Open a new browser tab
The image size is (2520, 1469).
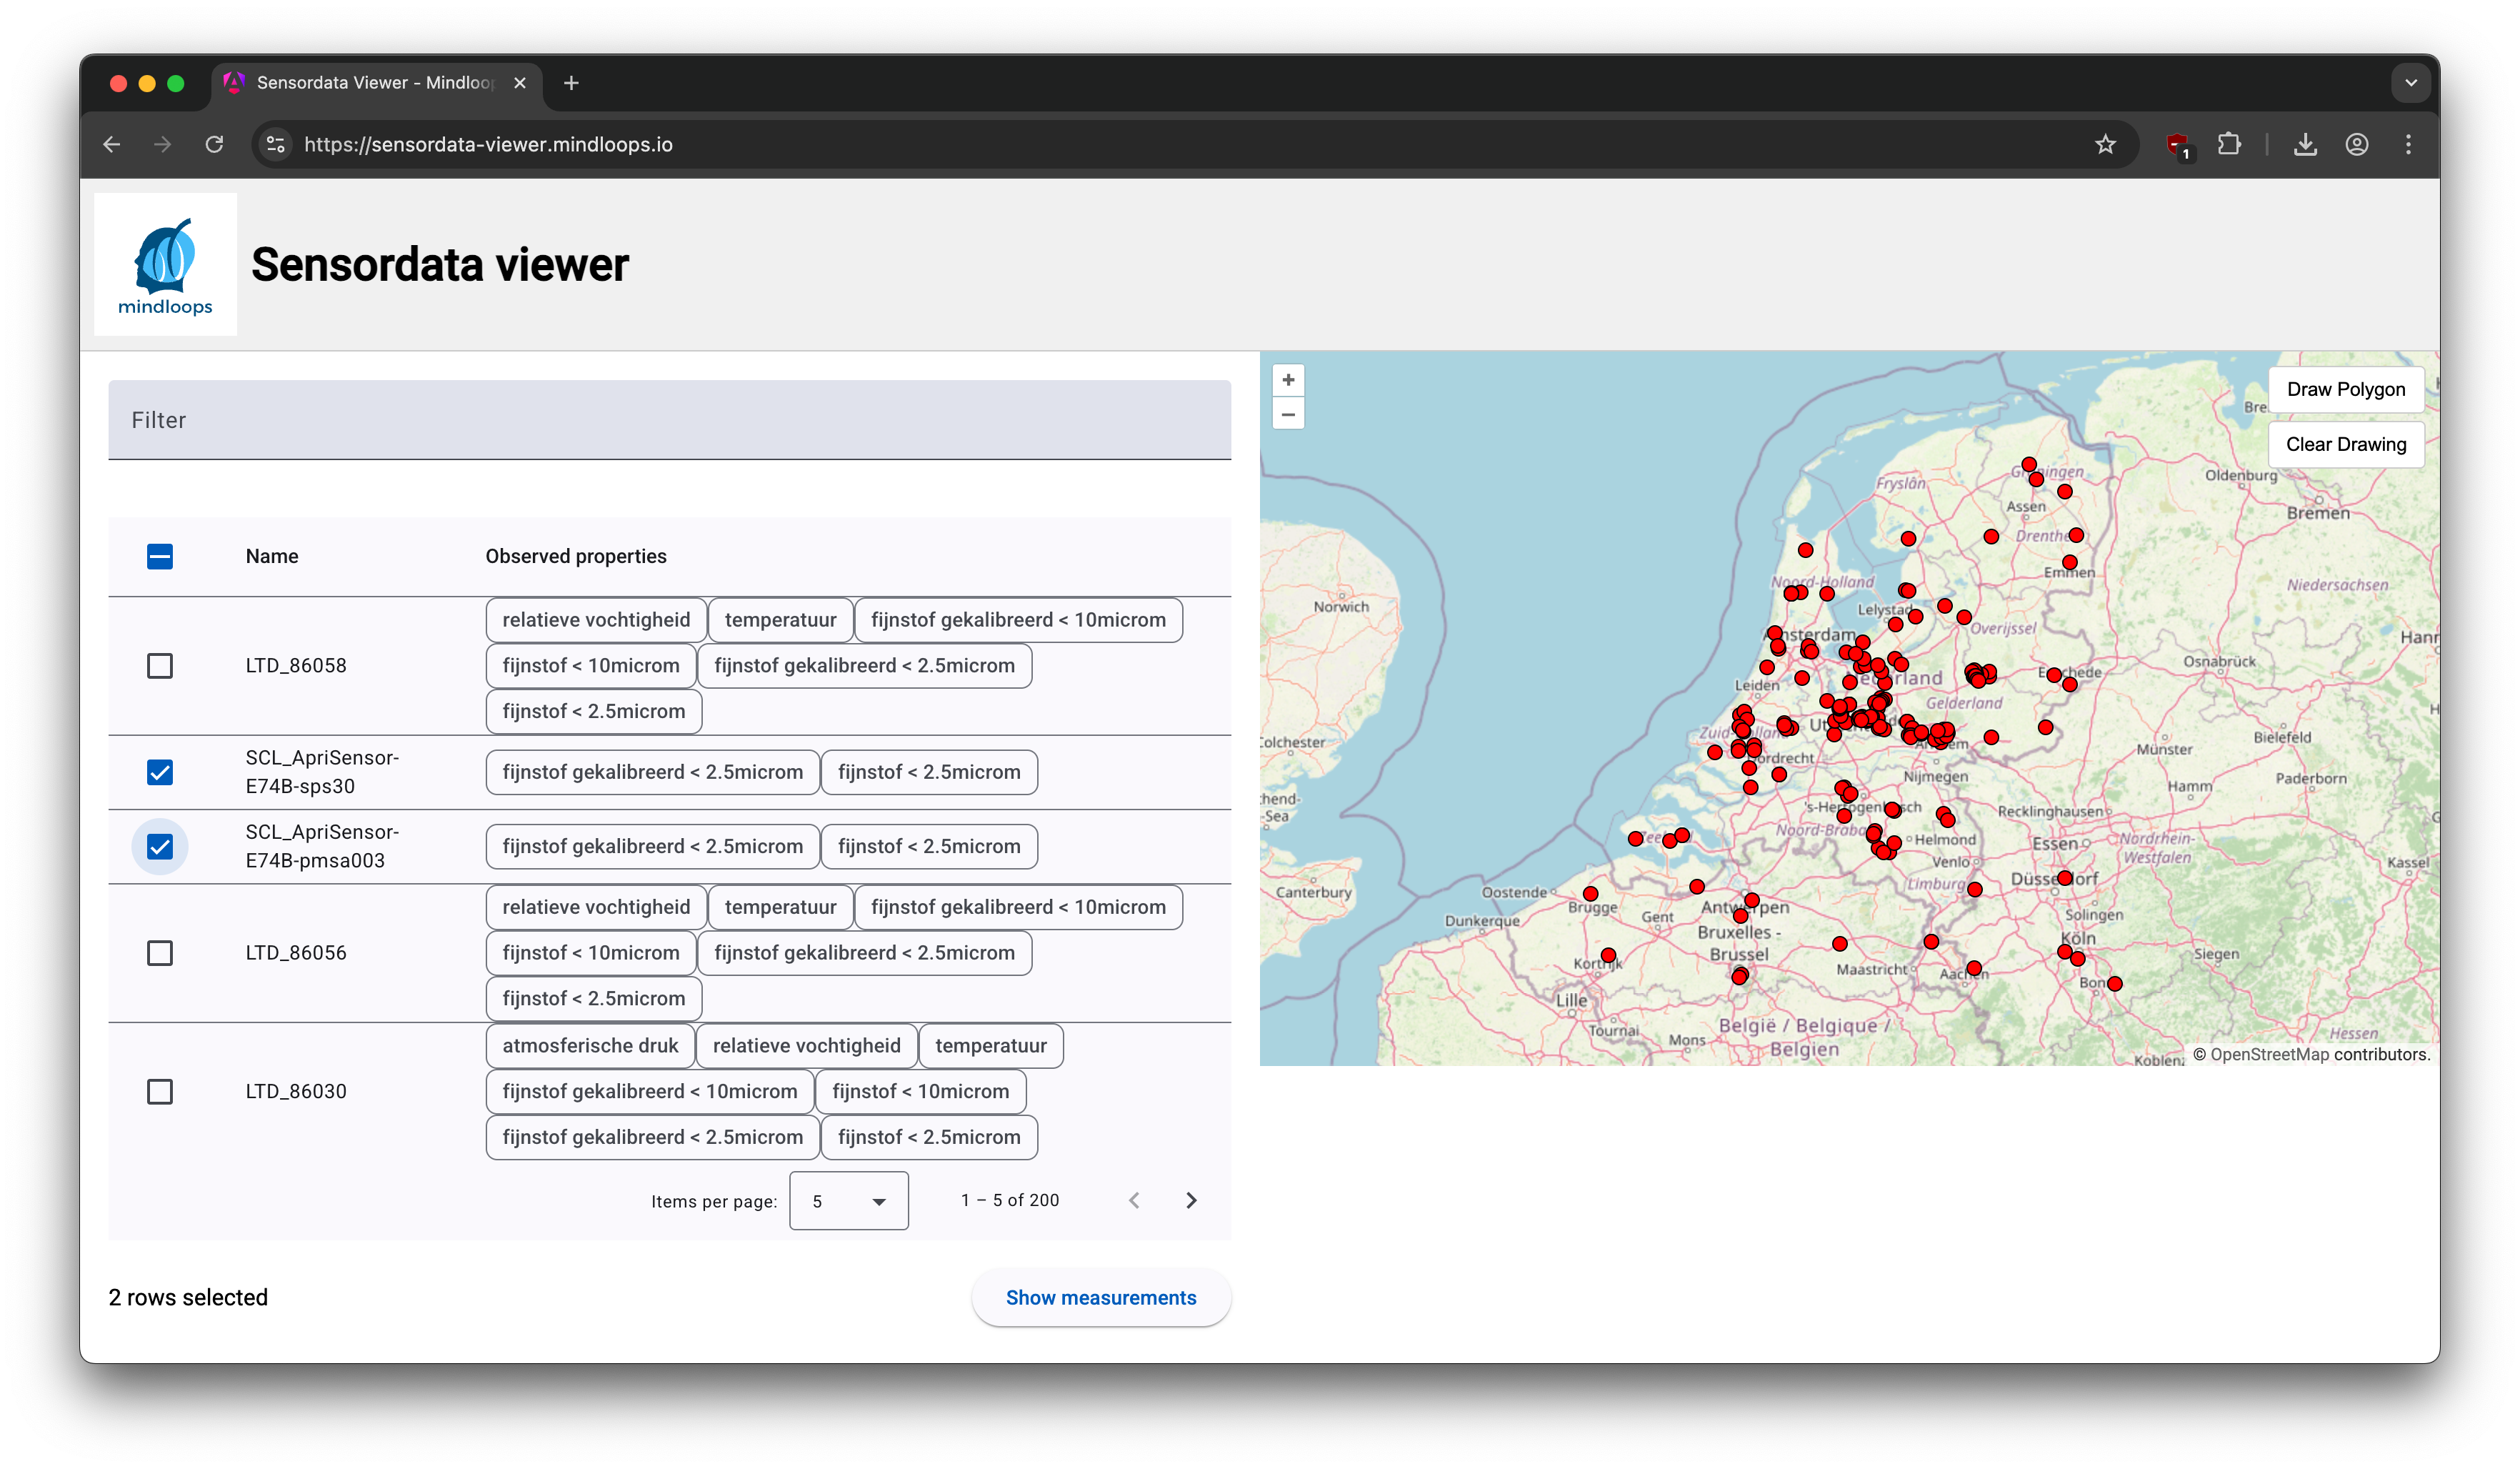(571, 83)
